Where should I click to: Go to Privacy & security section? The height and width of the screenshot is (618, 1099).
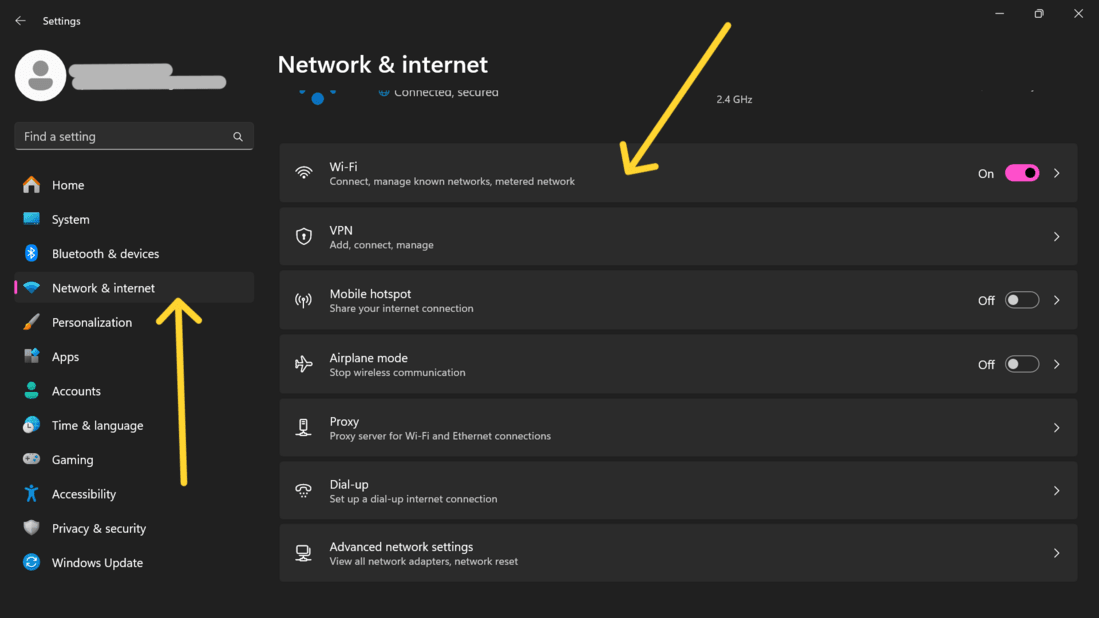tap(98, 528)
